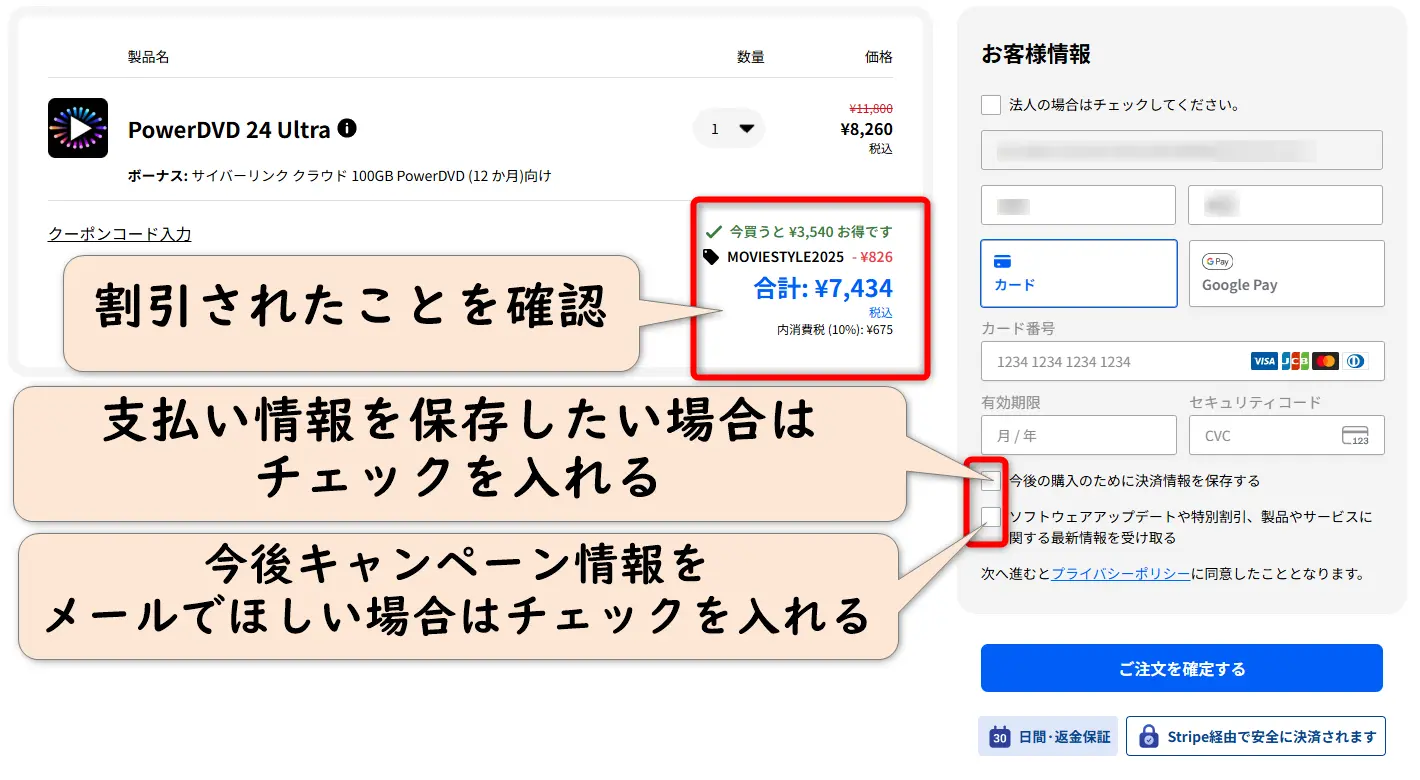Click the Mastercard icon in the card number field
Viewport: 1420px width, 780px height.
(1324, 361)
